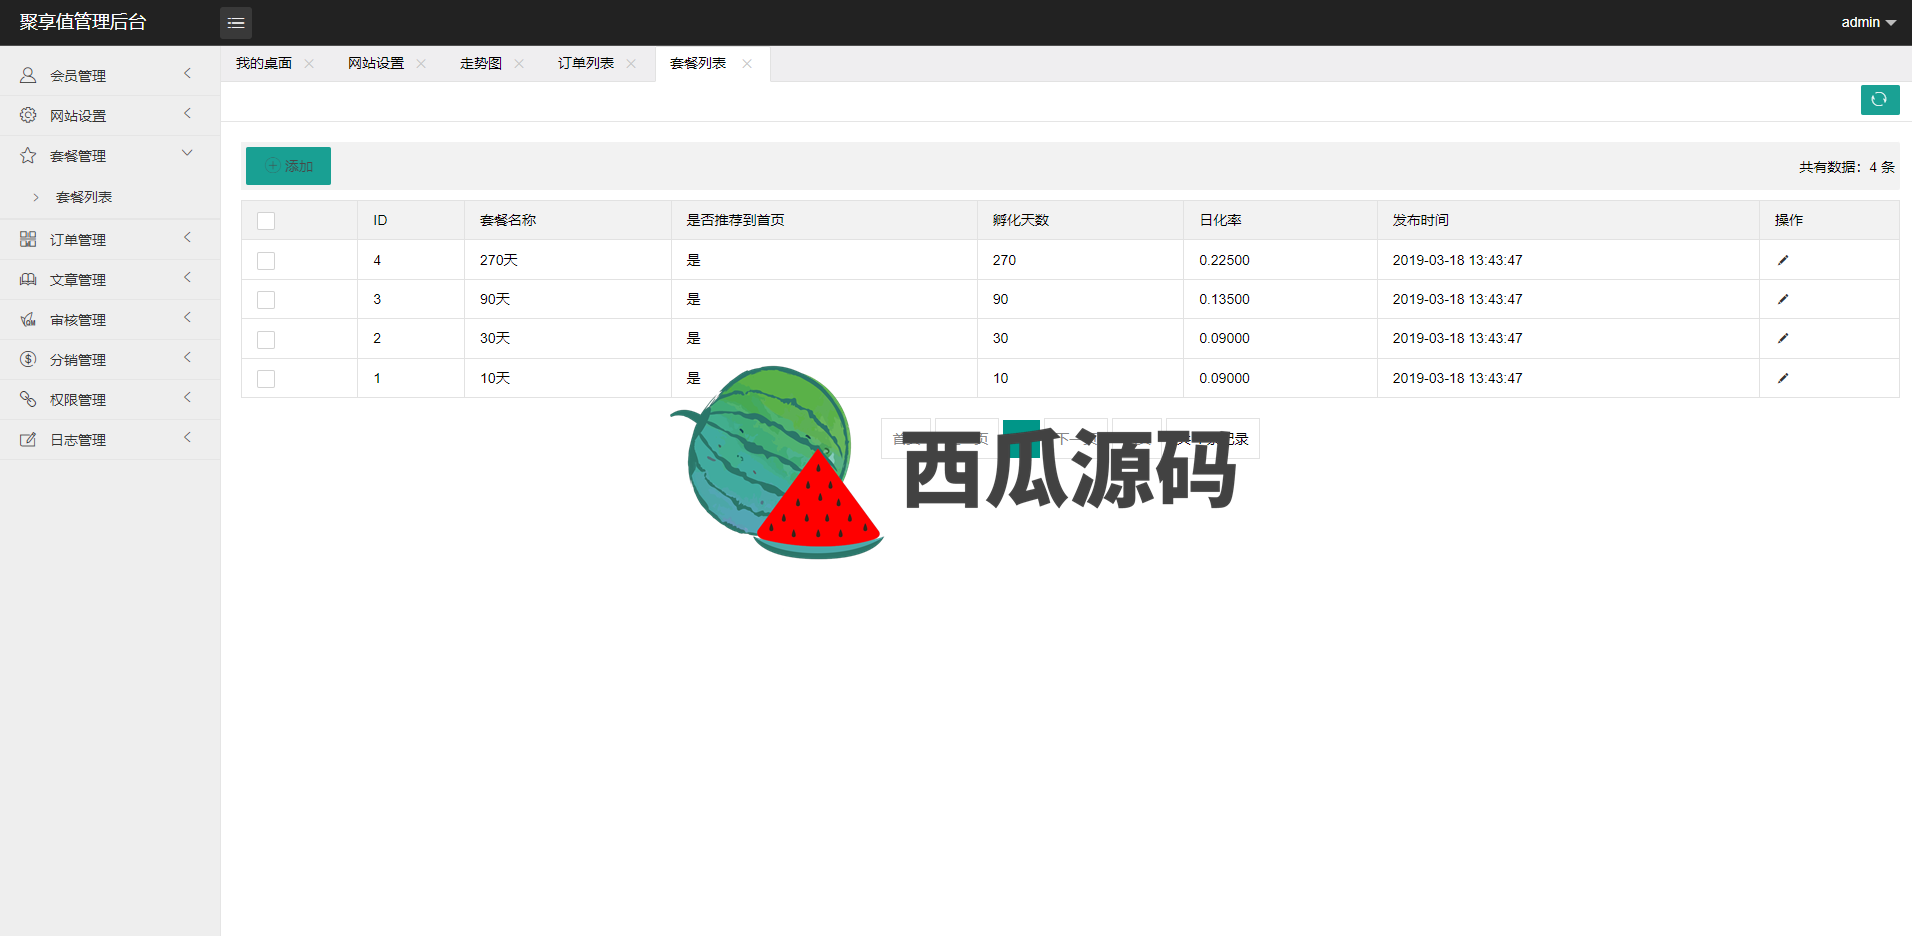The width and height of the screenshot is (1912, 936).
Task: Click the 网站设置 gear icon in sidebar
Action: point(28,115)
